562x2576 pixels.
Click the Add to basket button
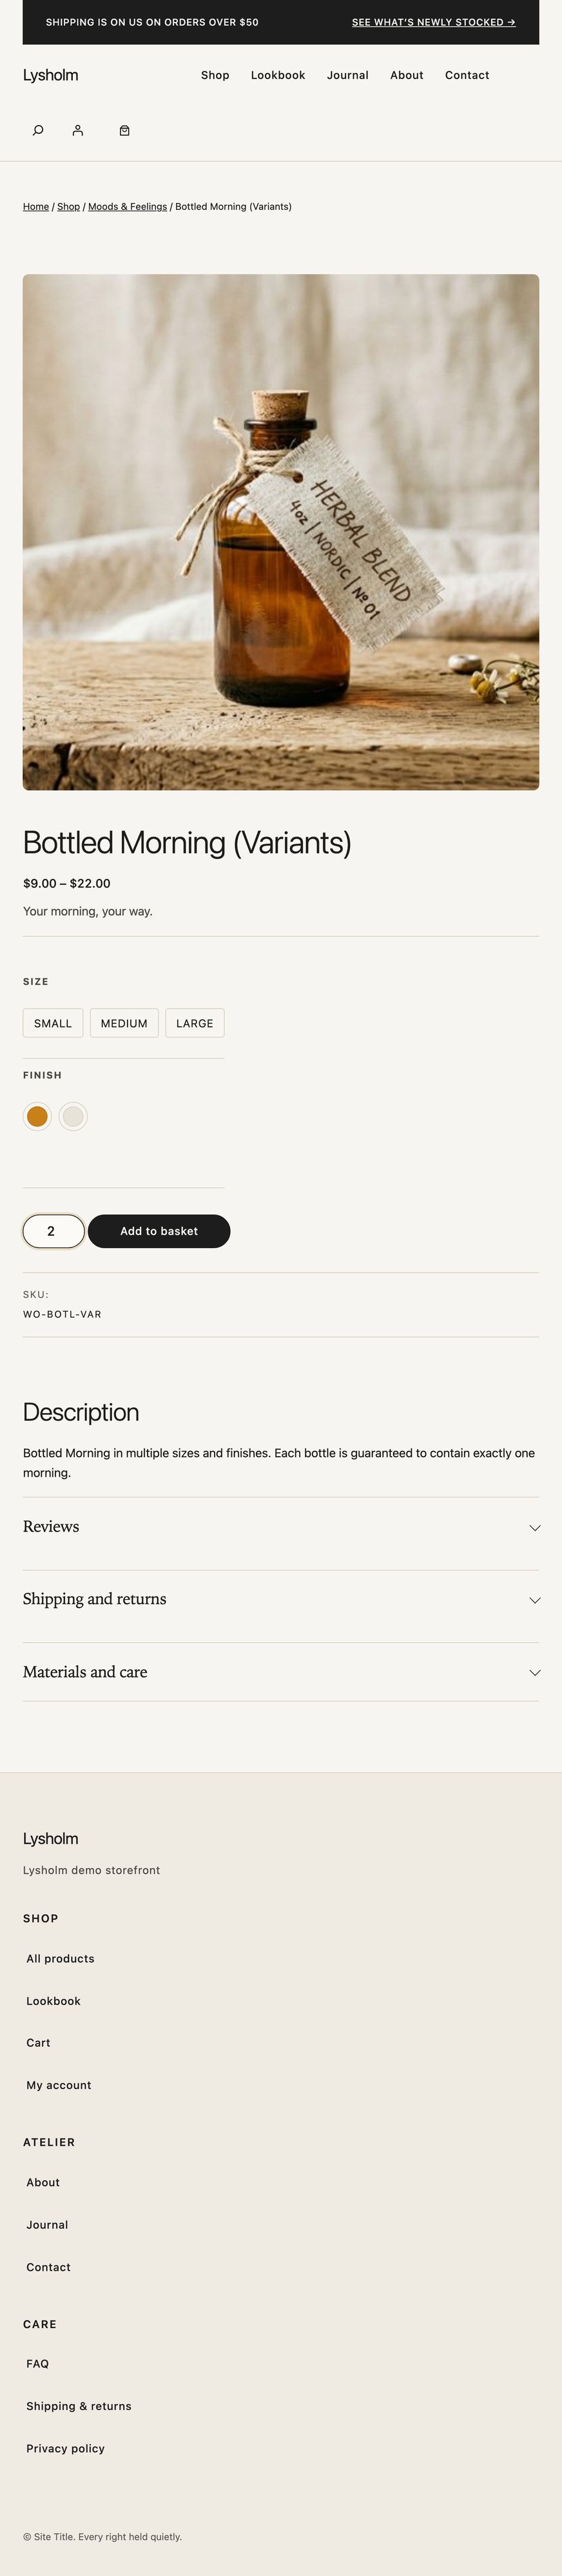tap(159, 1231)
